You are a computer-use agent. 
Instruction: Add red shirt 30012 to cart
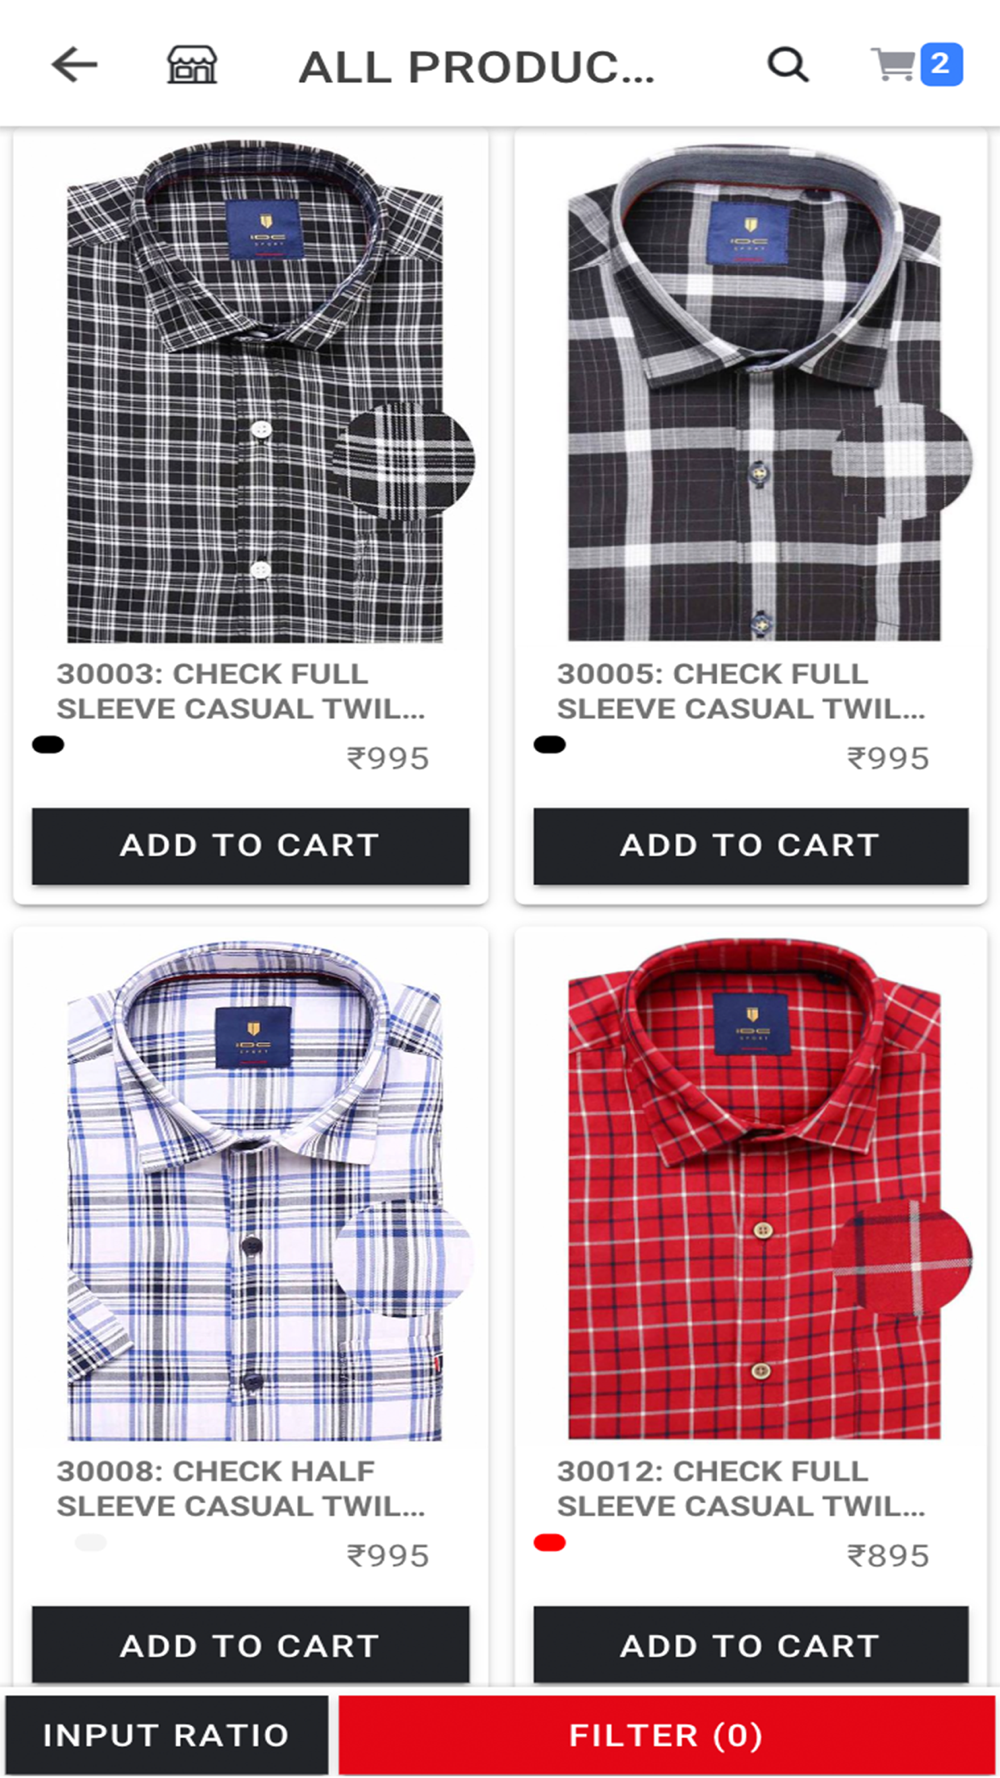[751, 1645]
